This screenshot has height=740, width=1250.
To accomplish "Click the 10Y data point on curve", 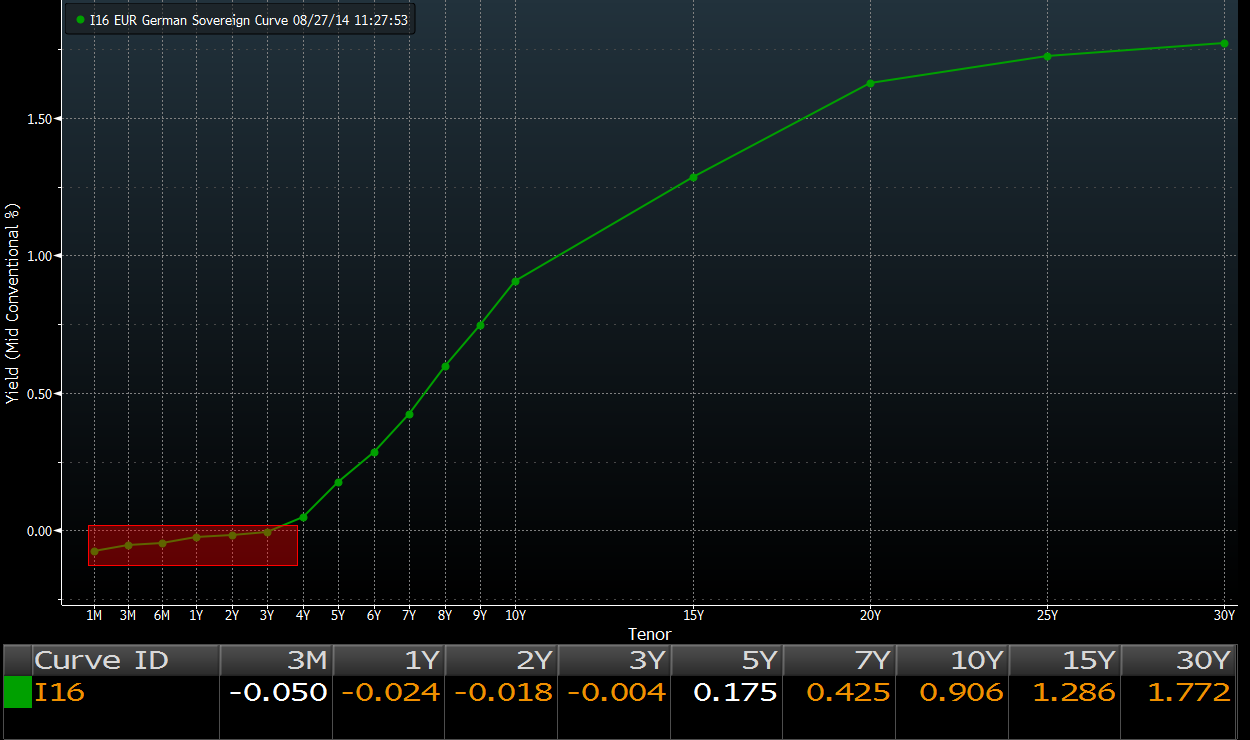I will [515, 281].
